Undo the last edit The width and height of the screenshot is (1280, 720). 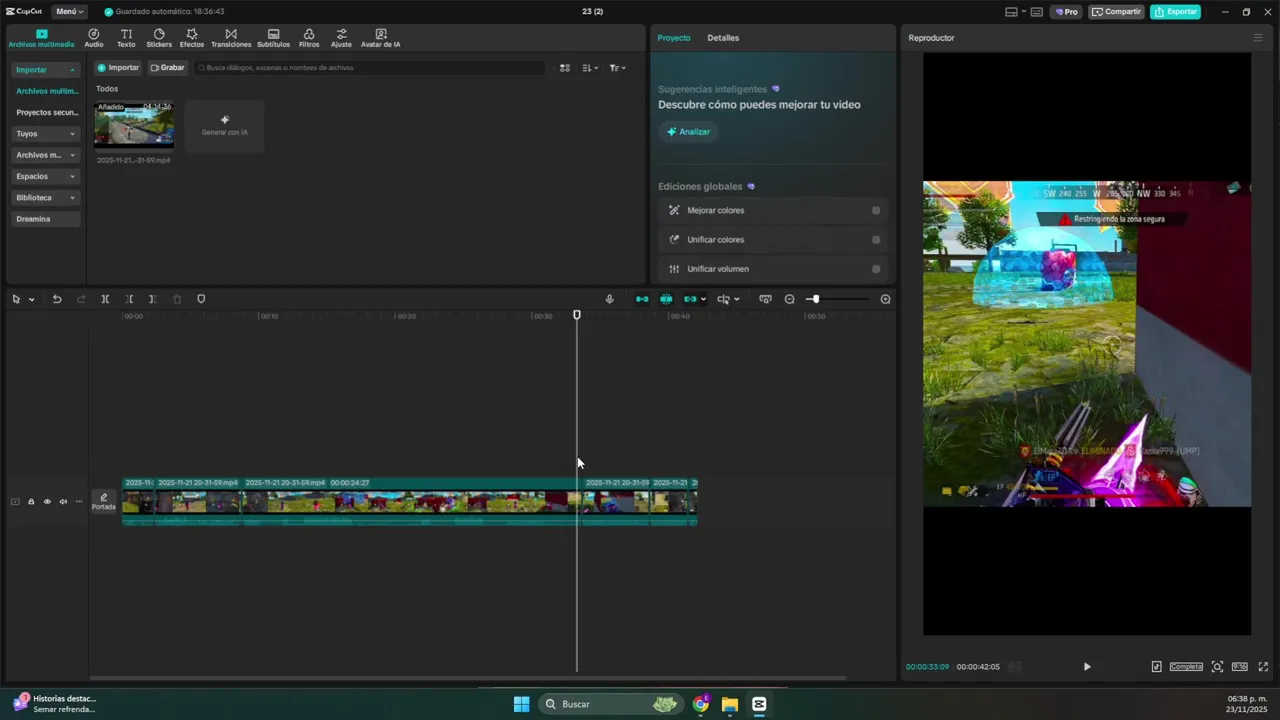tap(57, 299)
